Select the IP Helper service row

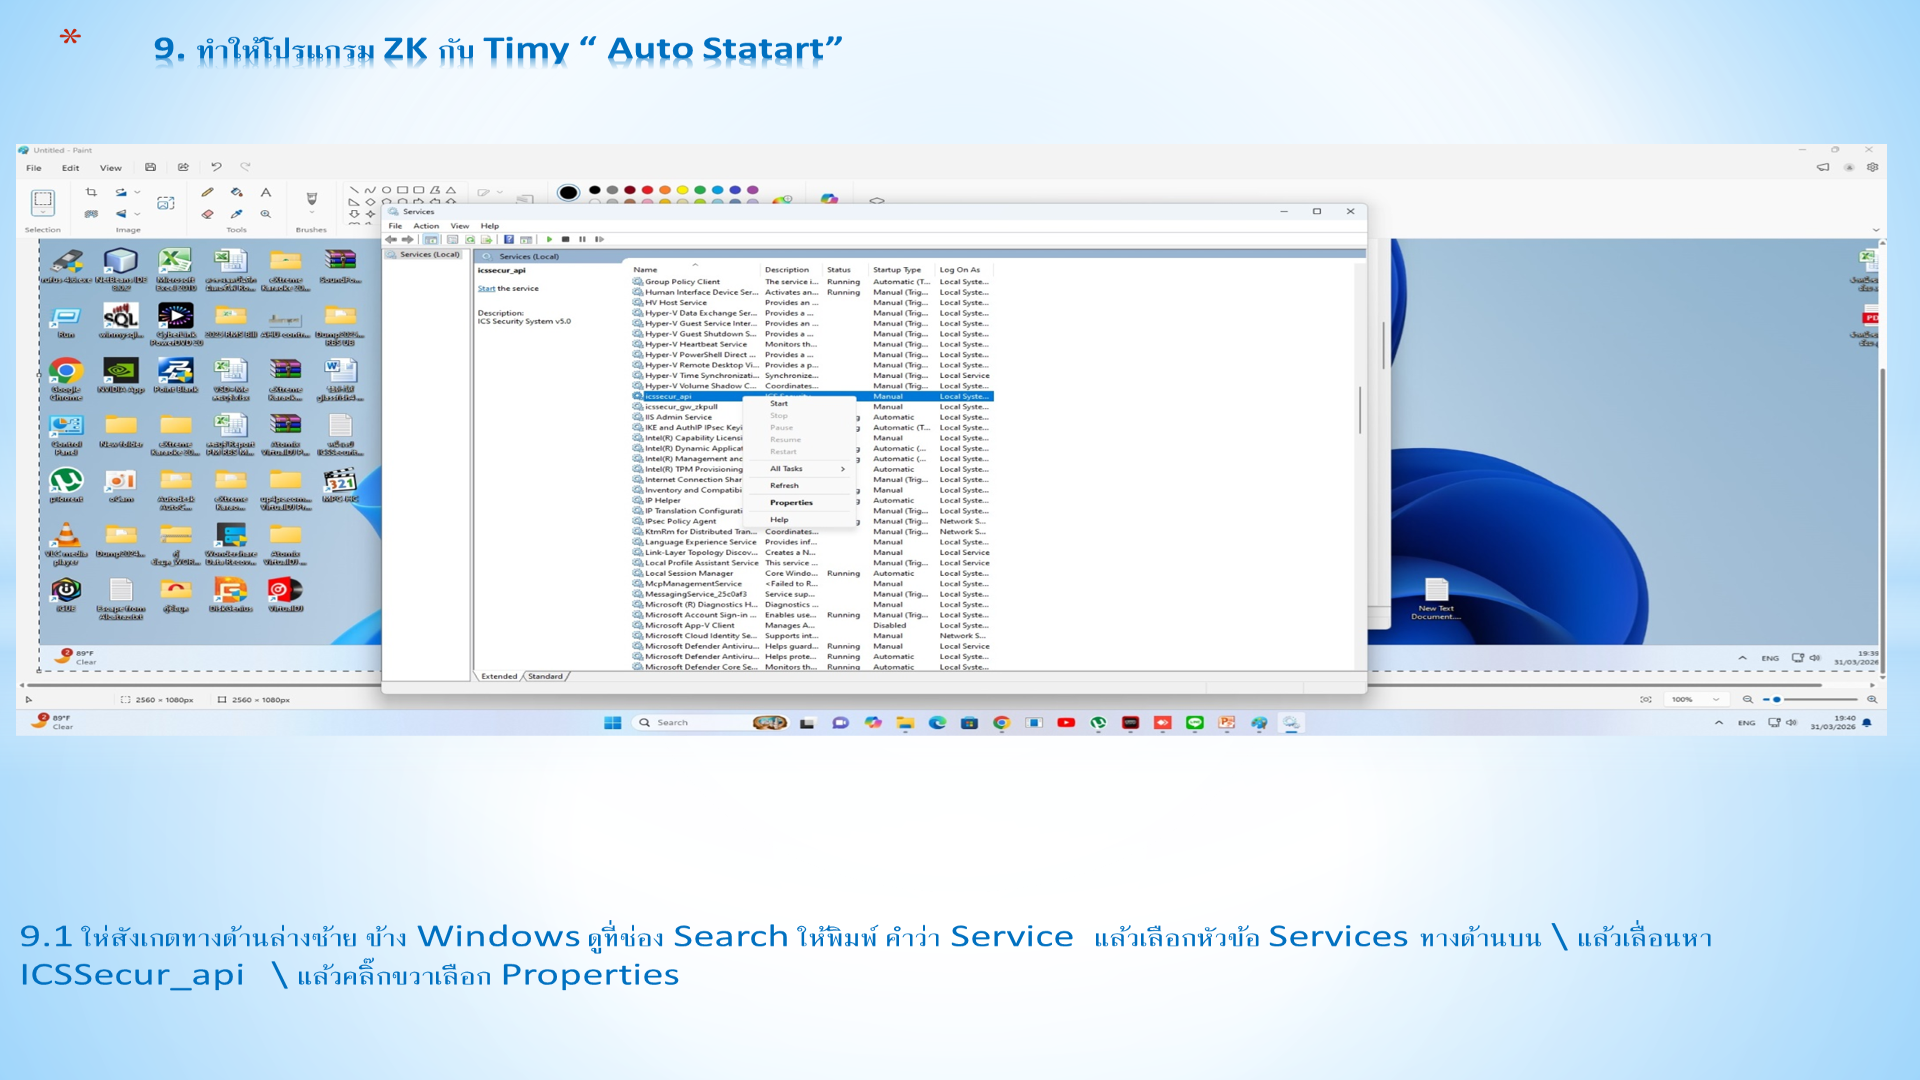[x=812, y=501]
